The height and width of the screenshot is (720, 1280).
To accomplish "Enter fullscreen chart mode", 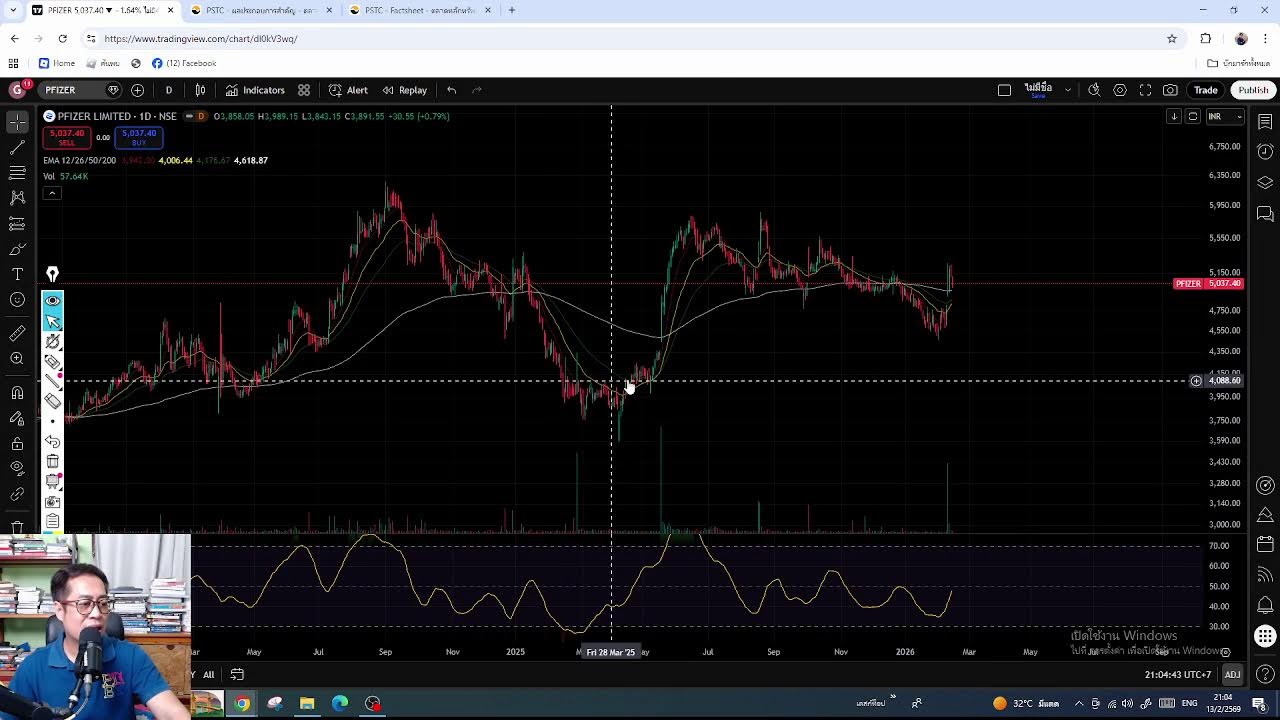I will (x=1145, y=90).
